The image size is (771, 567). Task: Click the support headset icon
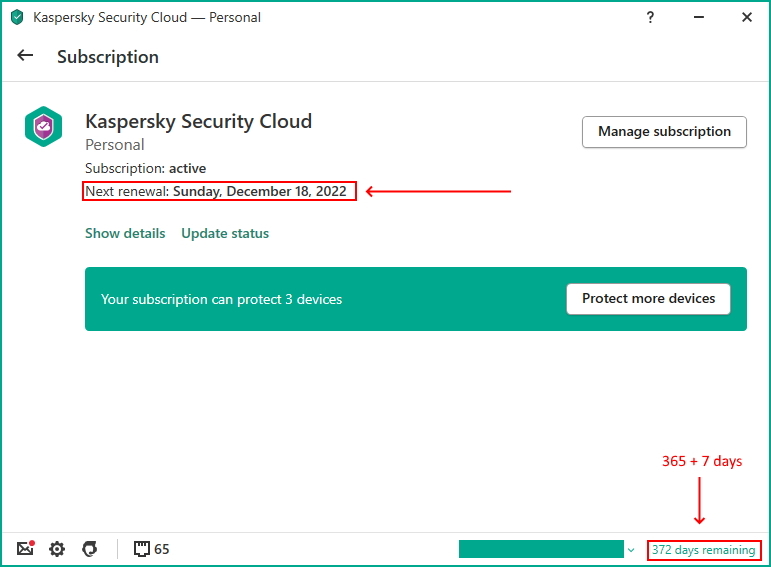click(90, 549)
